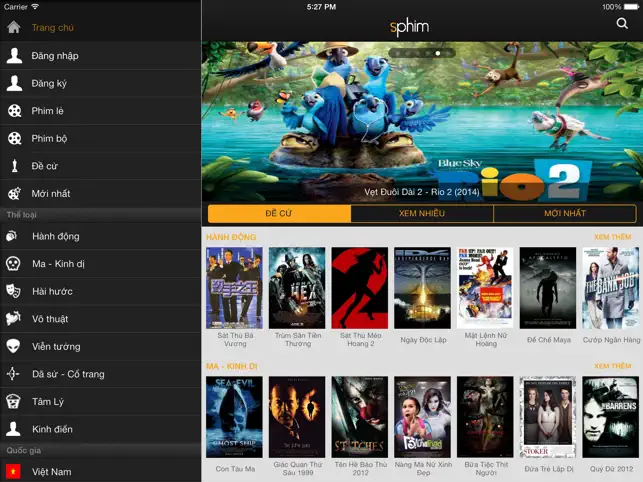Tap the Vietnam flag icon
The width and height of the screenshot is (643, 482).
coord(13,472)
